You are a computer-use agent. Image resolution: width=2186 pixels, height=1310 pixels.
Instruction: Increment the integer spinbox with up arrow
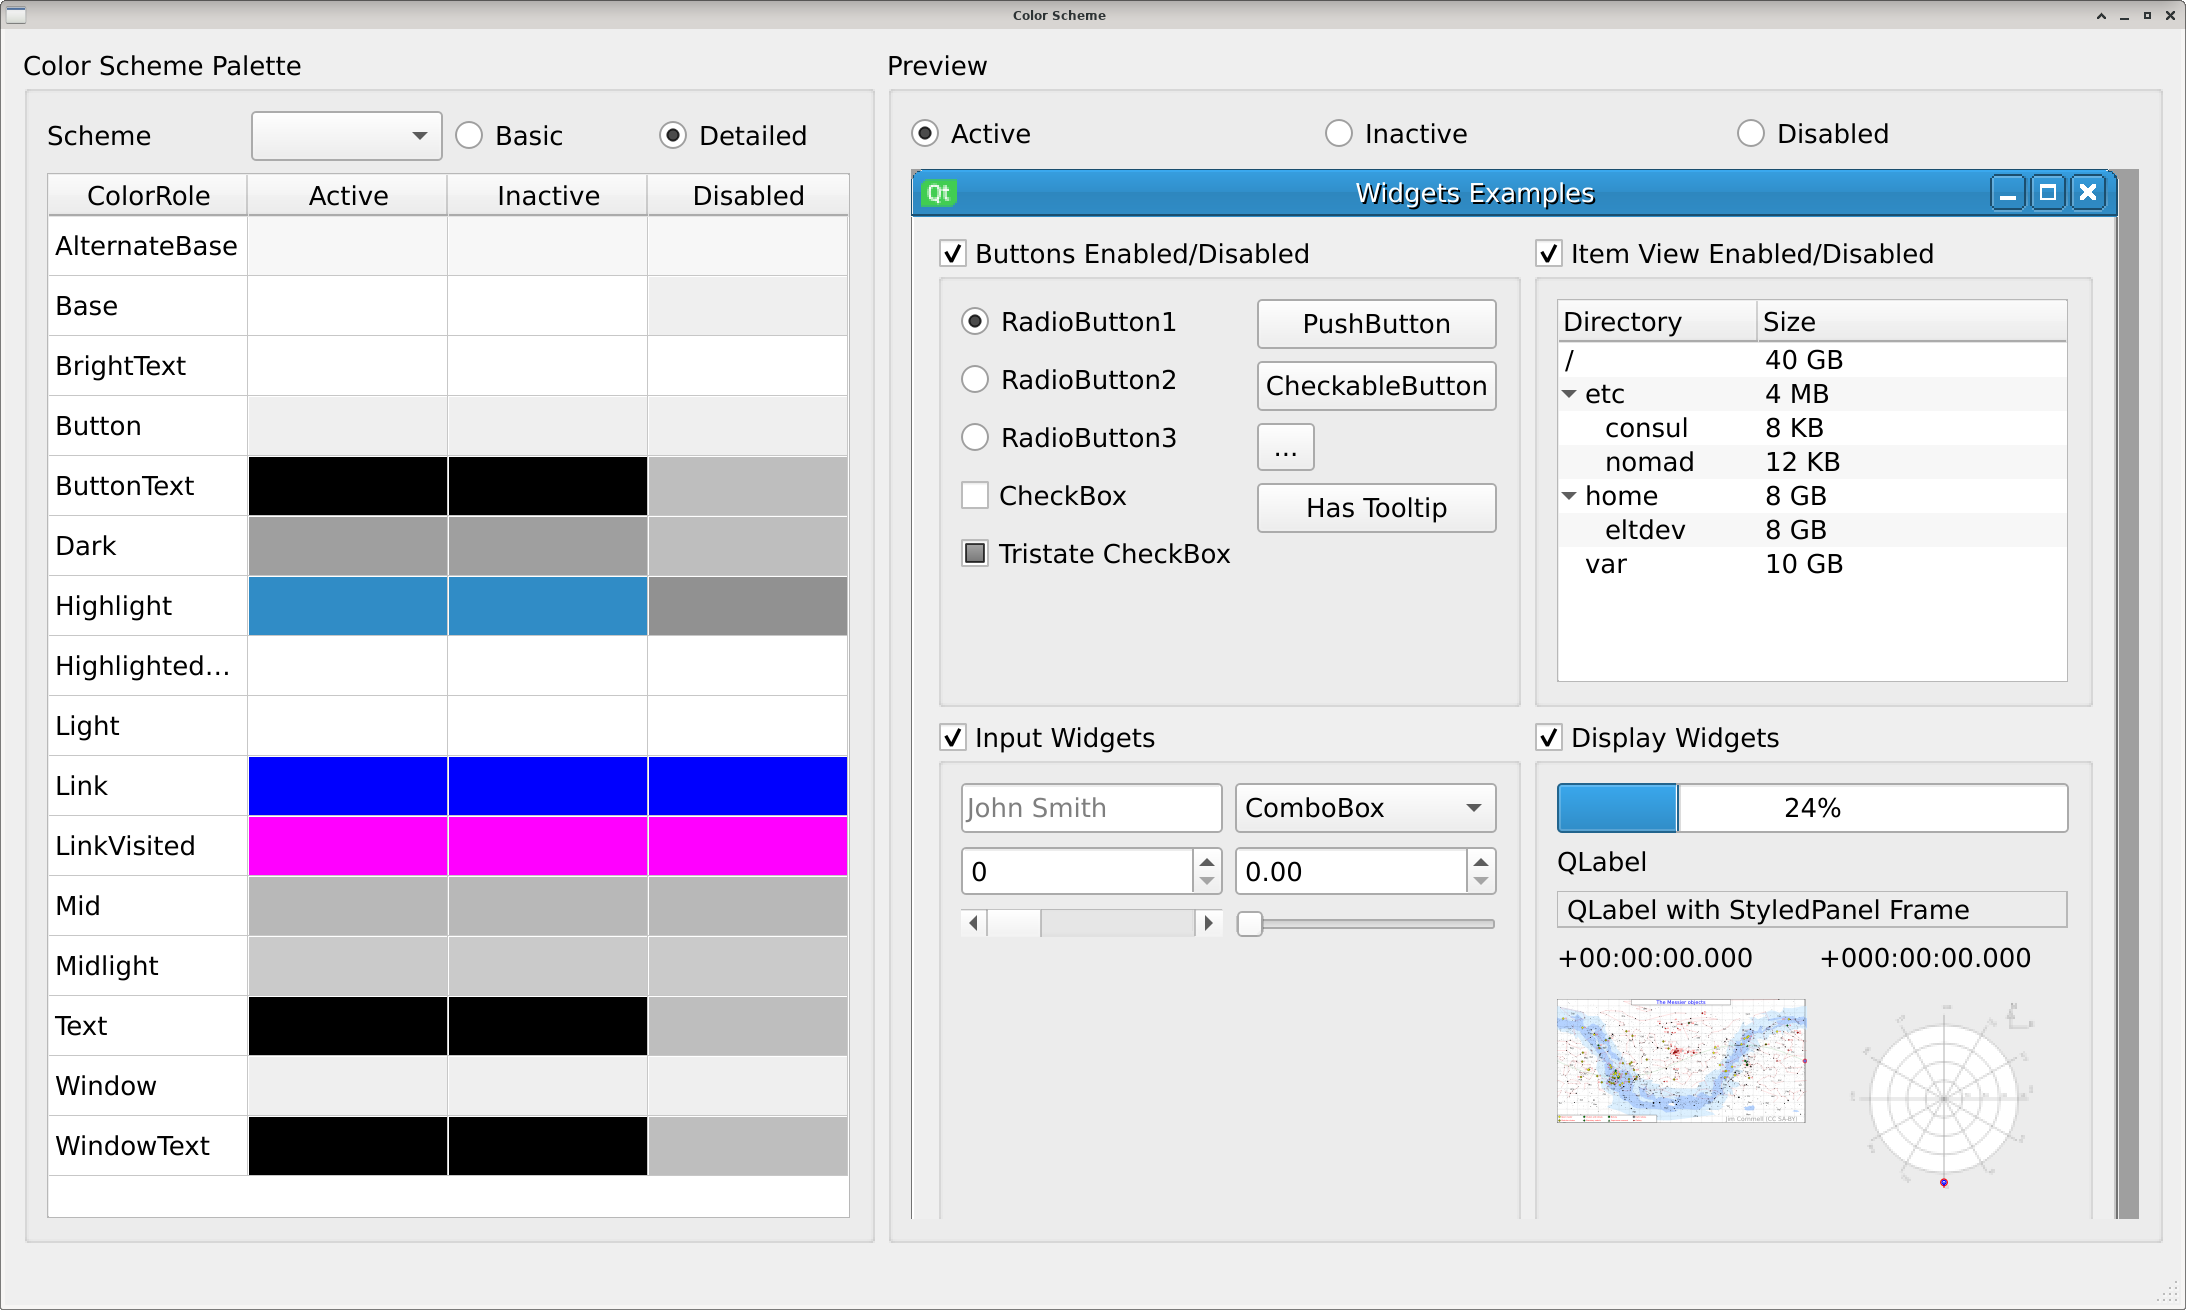click(x=1207, y=862)
